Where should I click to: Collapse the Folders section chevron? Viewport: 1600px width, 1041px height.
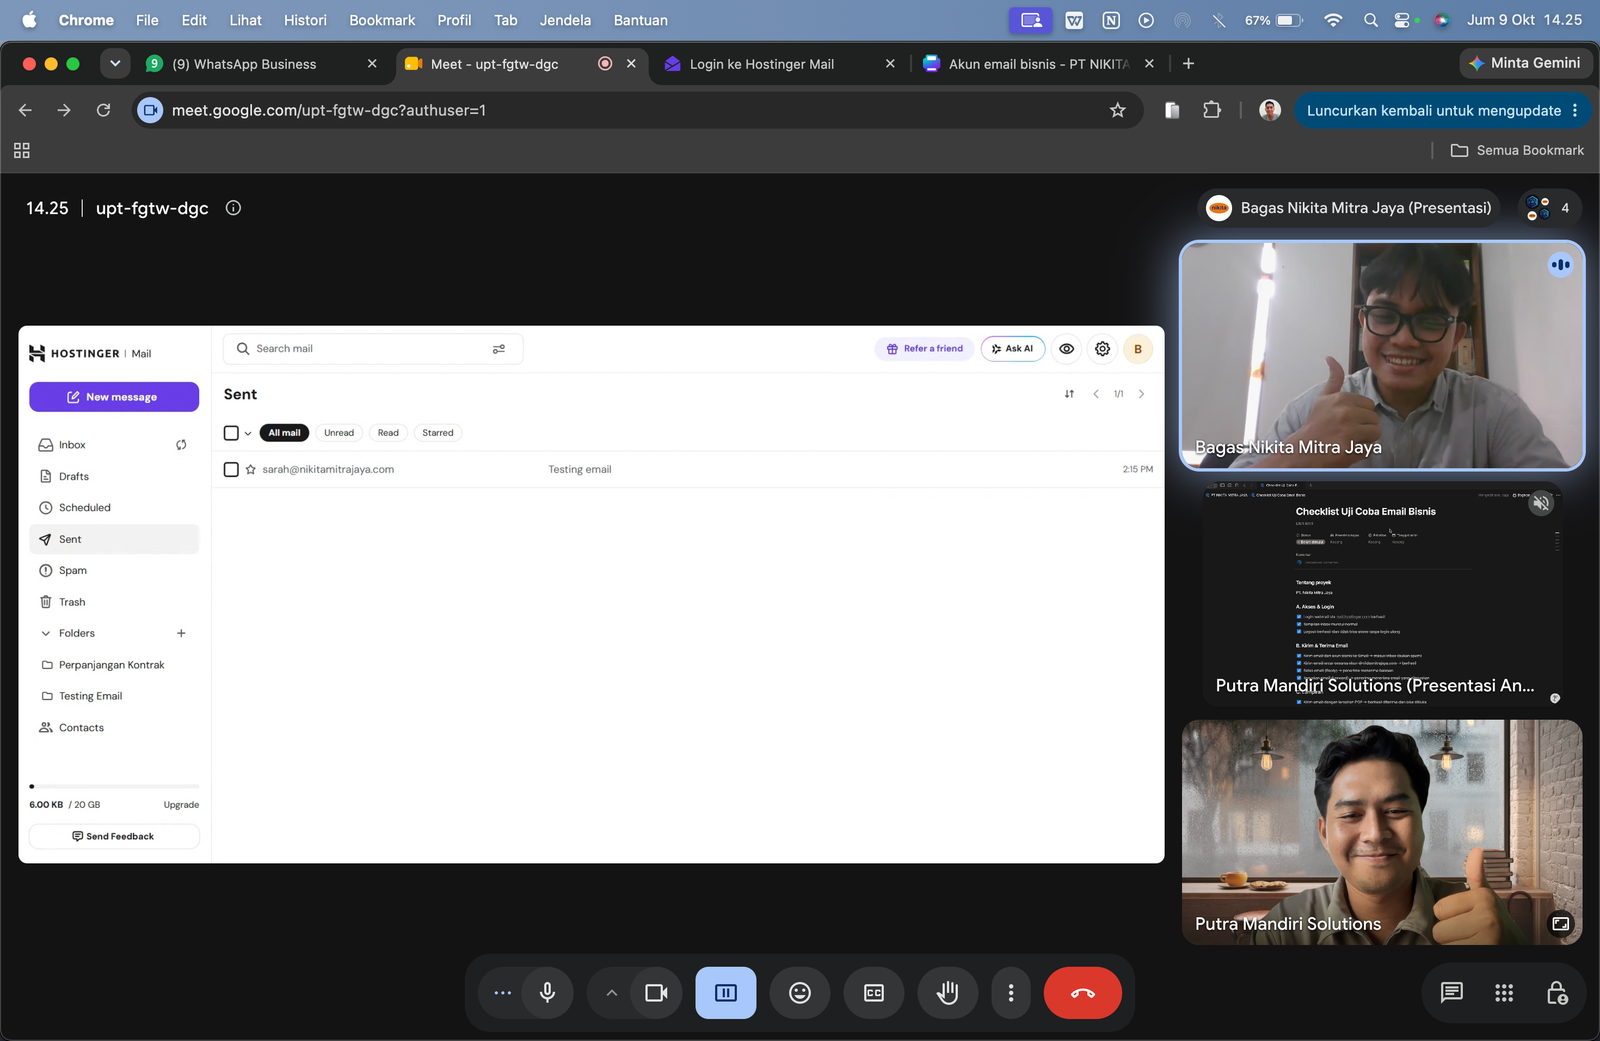click(46, 633)
